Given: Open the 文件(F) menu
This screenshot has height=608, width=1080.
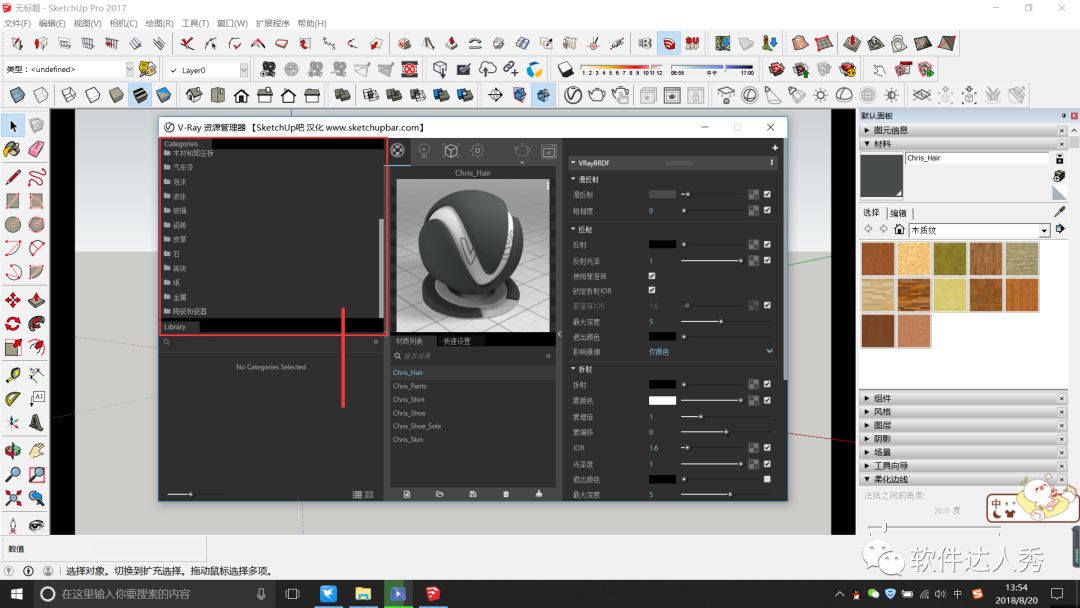Looking at the screenshot, I should 17,23.
